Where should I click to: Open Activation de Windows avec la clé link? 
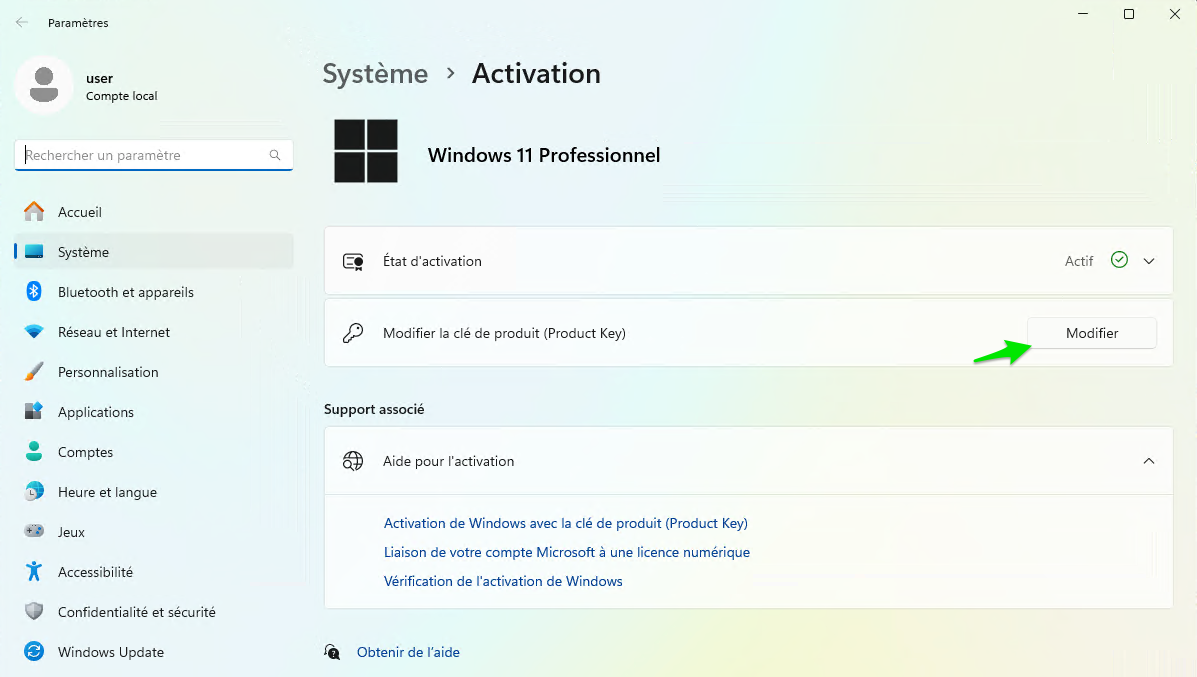566,523
